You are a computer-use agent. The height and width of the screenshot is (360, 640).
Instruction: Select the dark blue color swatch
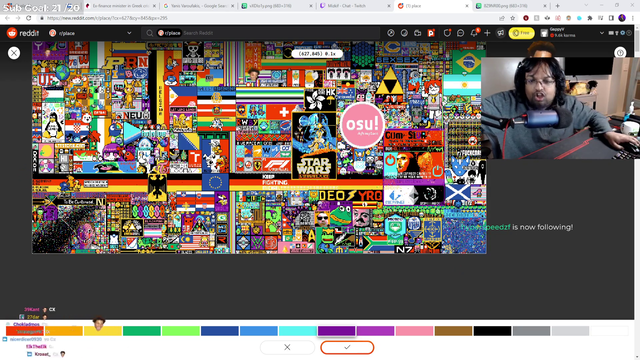tap(220, 331)
